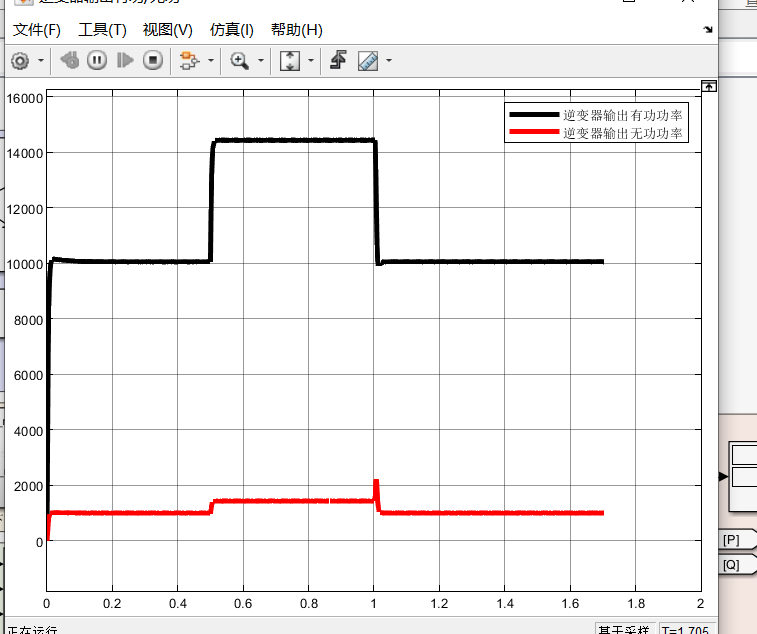This screenshot has width=757, height=634.
Task: Open the cursor measurements ruler icon
Action: click(x=368, y=61)
